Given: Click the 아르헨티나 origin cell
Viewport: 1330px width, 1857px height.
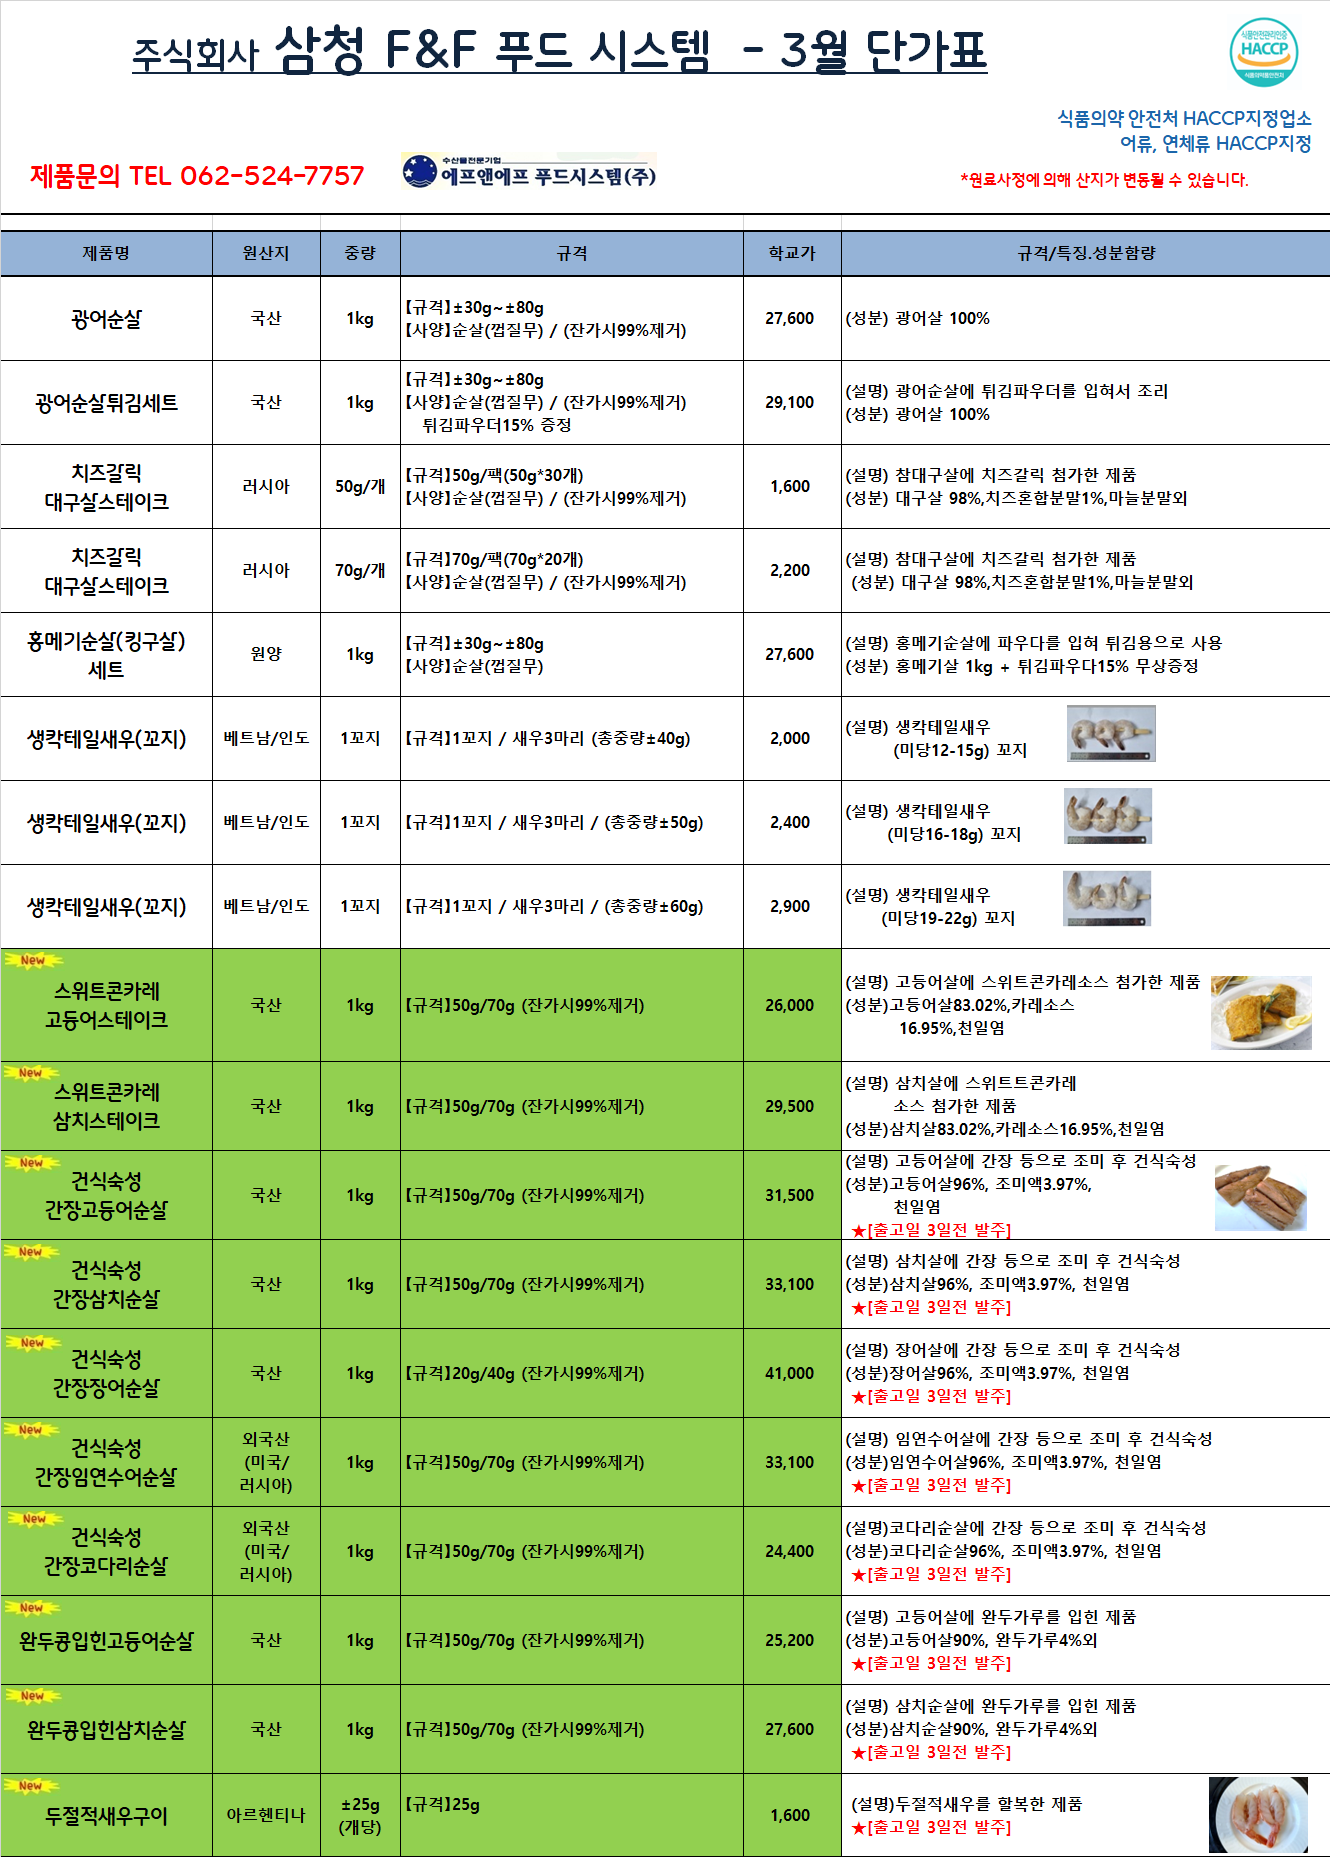Looking at the screenshot, I should (x=266, y=1815).
